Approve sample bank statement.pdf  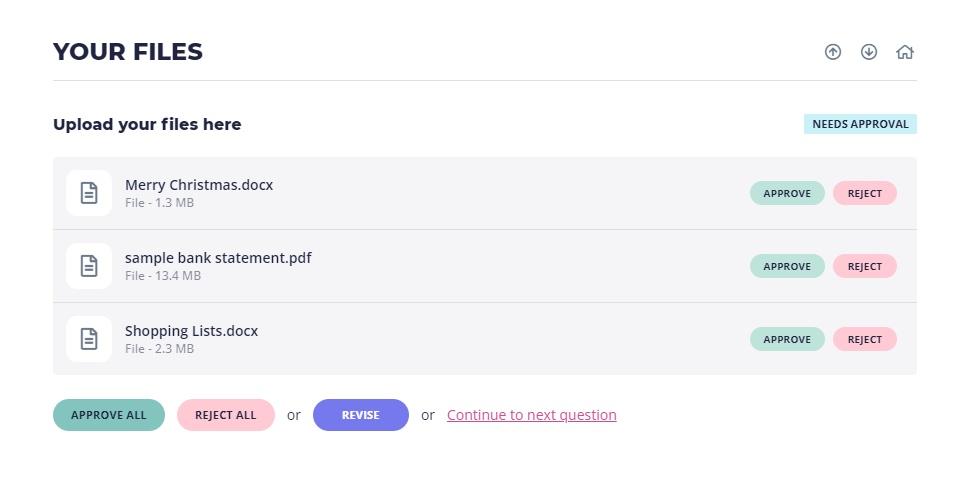click(787, 266)
